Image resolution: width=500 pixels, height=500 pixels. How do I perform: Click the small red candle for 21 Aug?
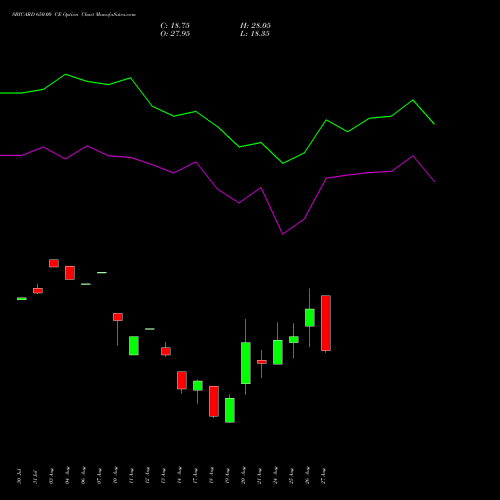(x=262, y=362)
